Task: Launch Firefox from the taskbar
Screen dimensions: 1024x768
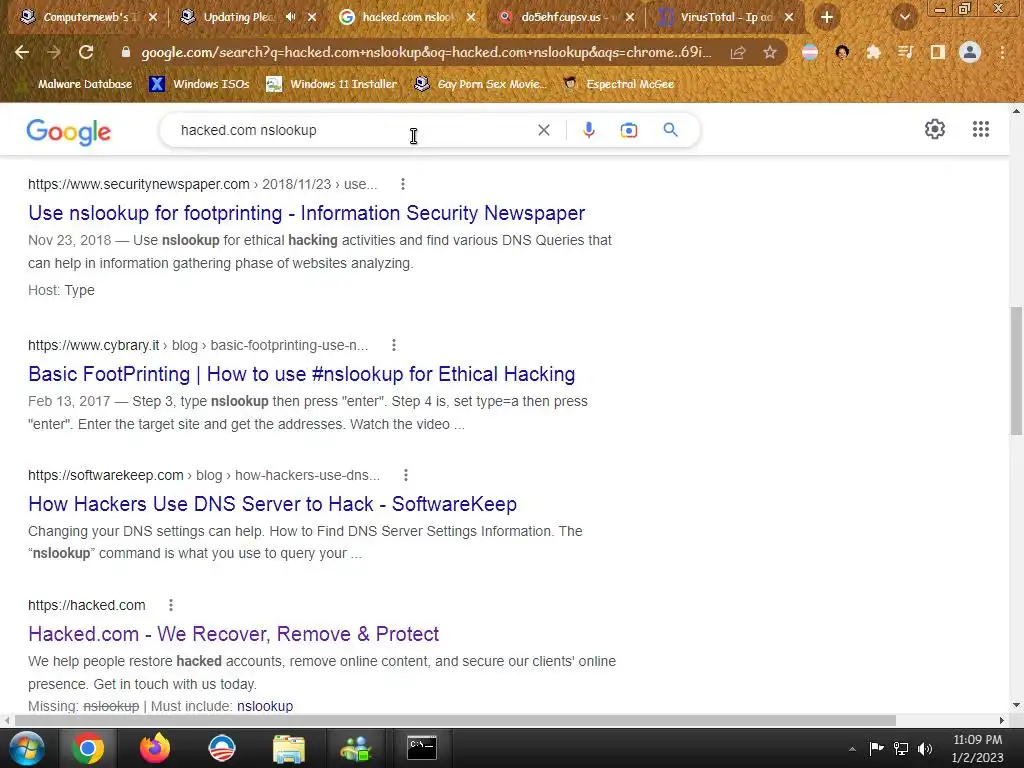Action: pos(155,748)
